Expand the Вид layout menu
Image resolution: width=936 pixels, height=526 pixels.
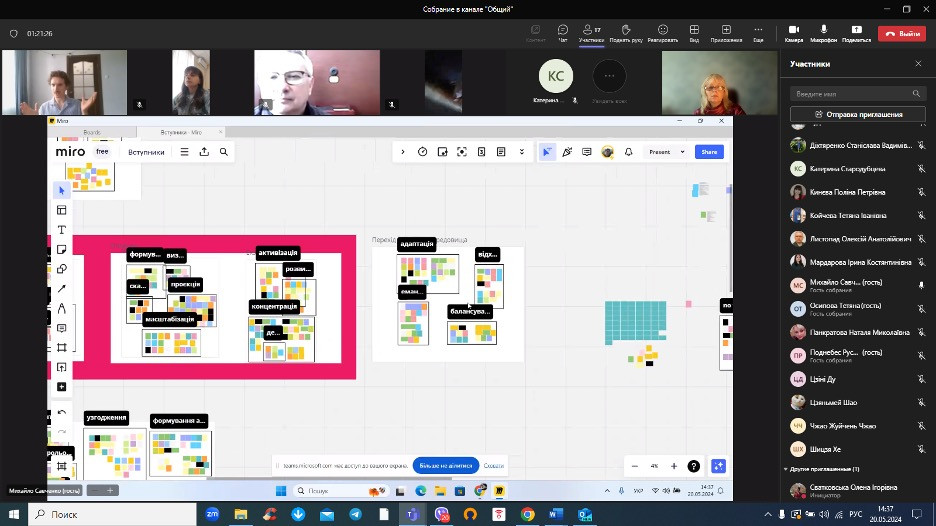694,32
